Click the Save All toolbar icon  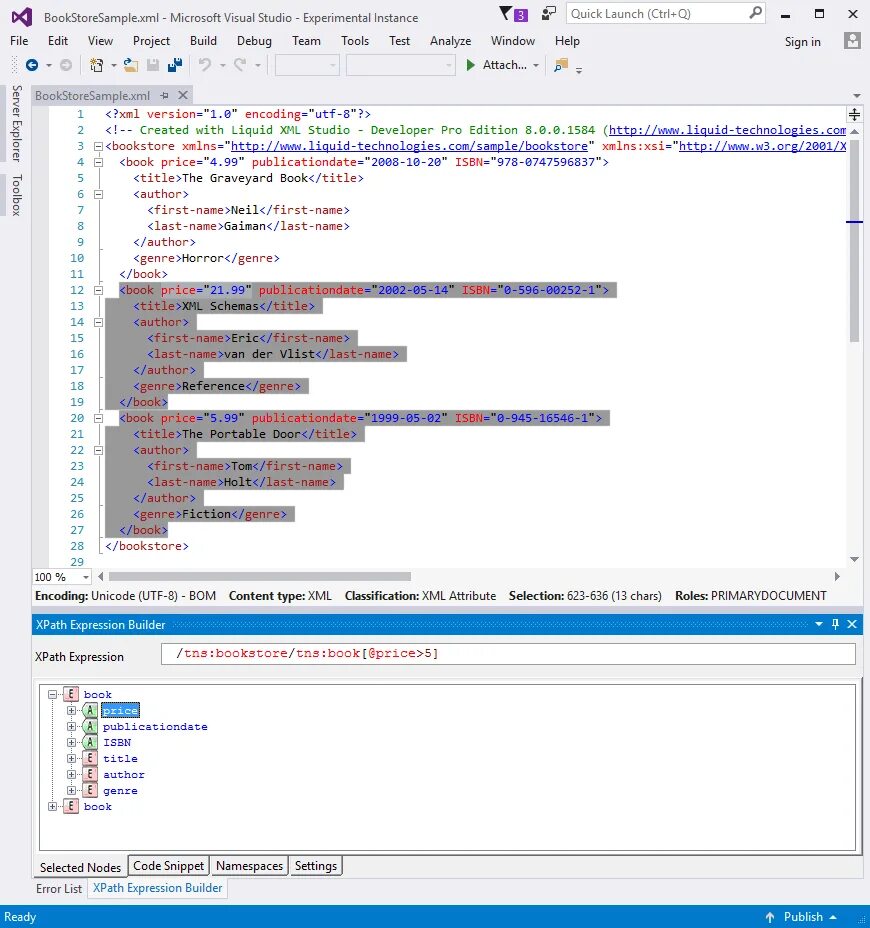coord(175,65)
